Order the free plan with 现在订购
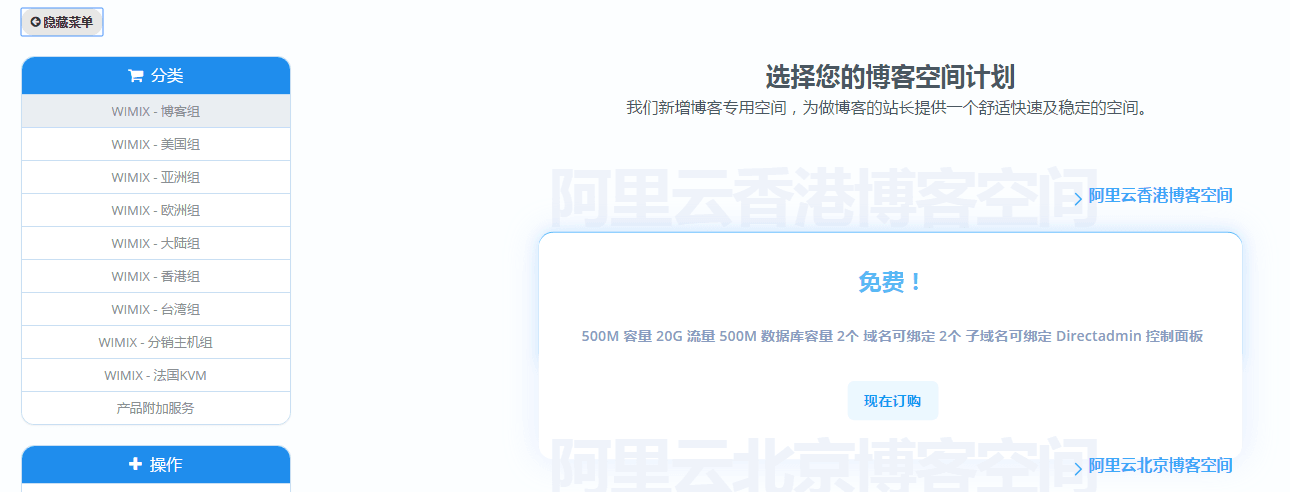1290x492 pixels. tap(892, 401)
